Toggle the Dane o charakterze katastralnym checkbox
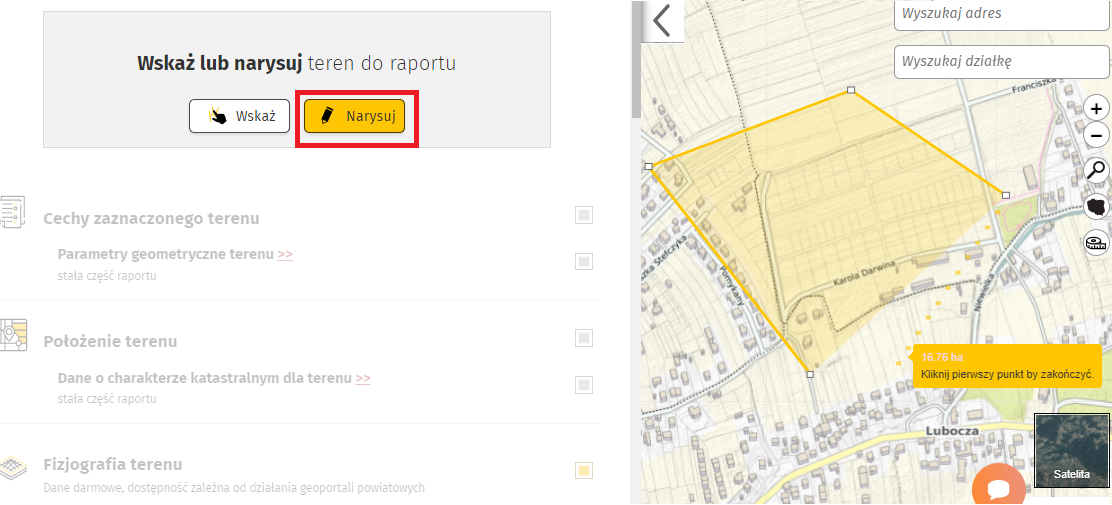This screenshot has height=505, width=1112. click(x=584, y=385)
